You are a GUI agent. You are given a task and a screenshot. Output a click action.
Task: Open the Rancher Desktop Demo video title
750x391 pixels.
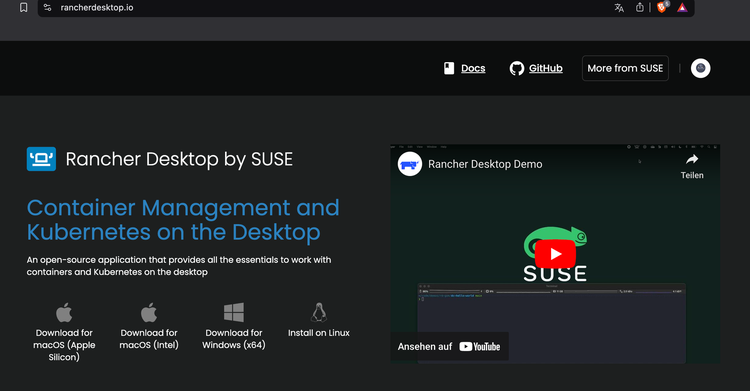pyautogui.click(x=485, y=164)
